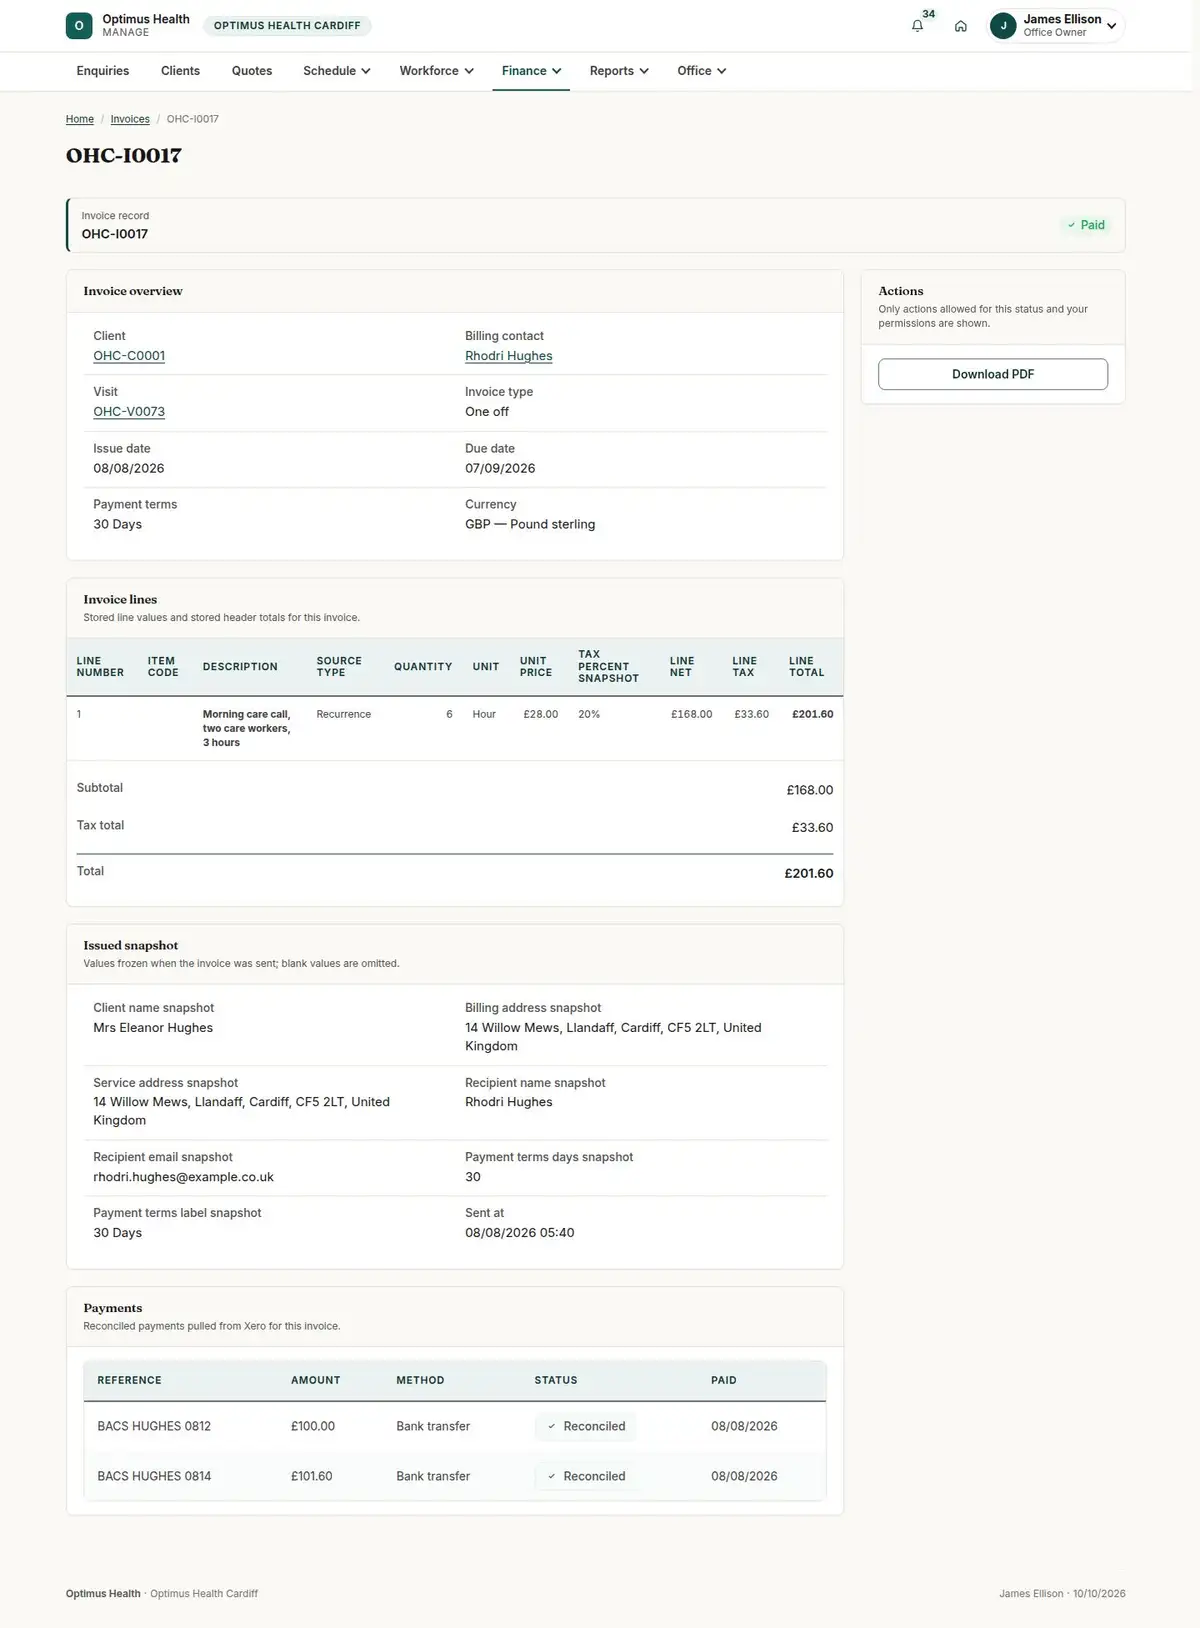Select the Reconciled status for BACS HUGHES 0814

[x=585, y=1476]
